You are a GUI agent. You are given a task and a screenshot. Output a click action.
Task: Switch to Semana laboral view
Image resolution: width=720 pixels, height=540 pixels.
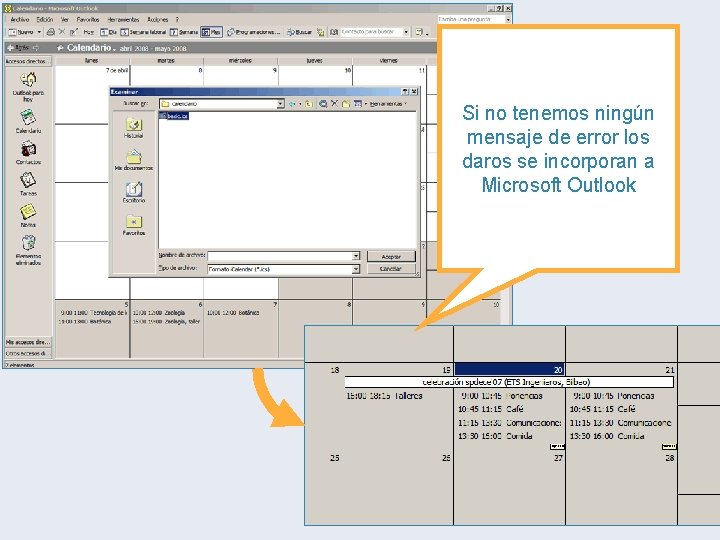(143, 32)
